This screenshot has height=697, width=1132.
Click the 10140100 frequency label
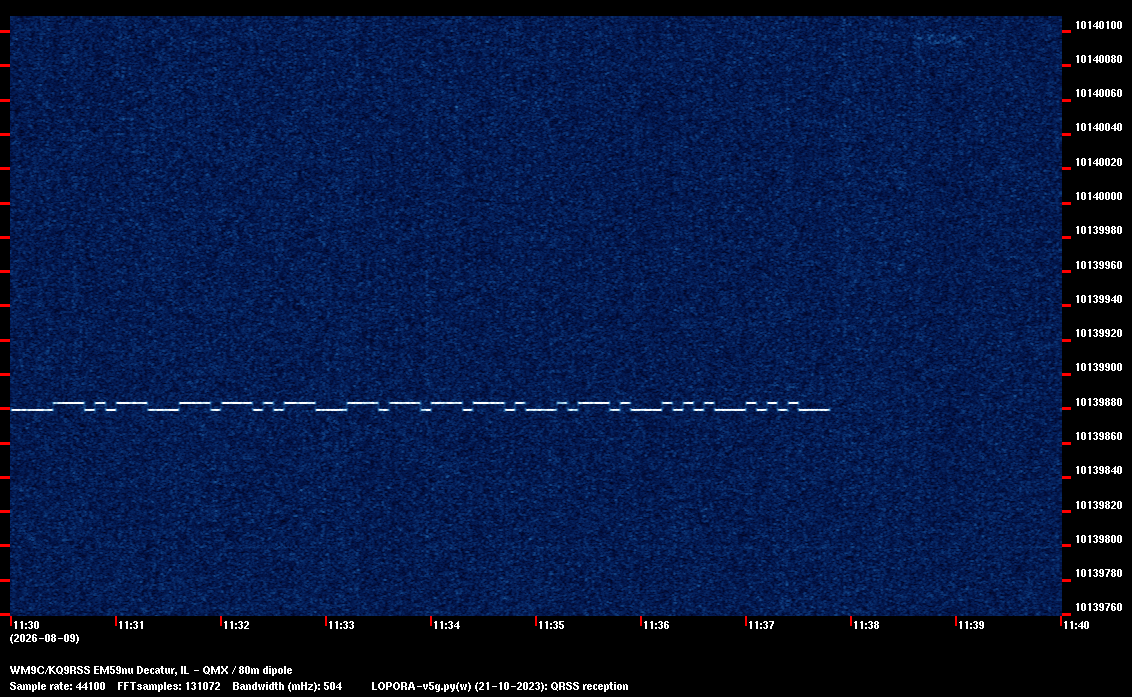1098,25
